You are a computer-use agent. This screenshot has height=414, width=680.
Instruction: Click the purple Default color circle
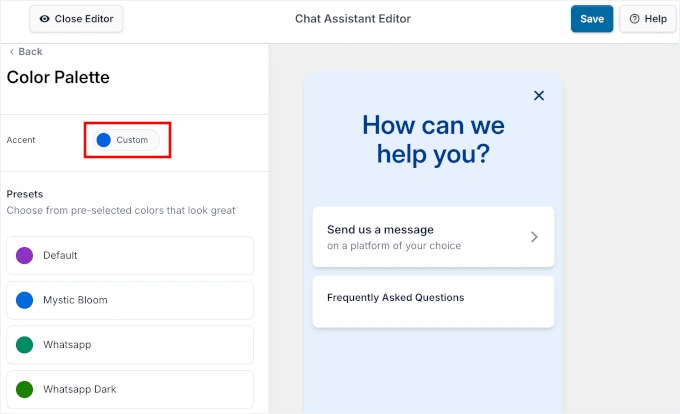coord(25,255)
